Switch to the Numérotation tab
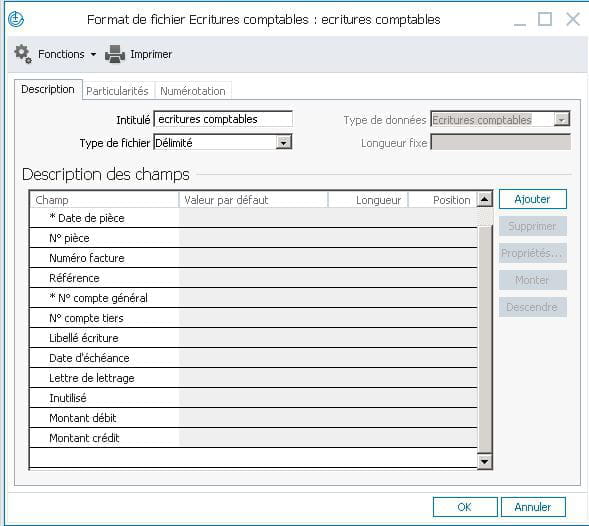589x526 pixels. 193,91
